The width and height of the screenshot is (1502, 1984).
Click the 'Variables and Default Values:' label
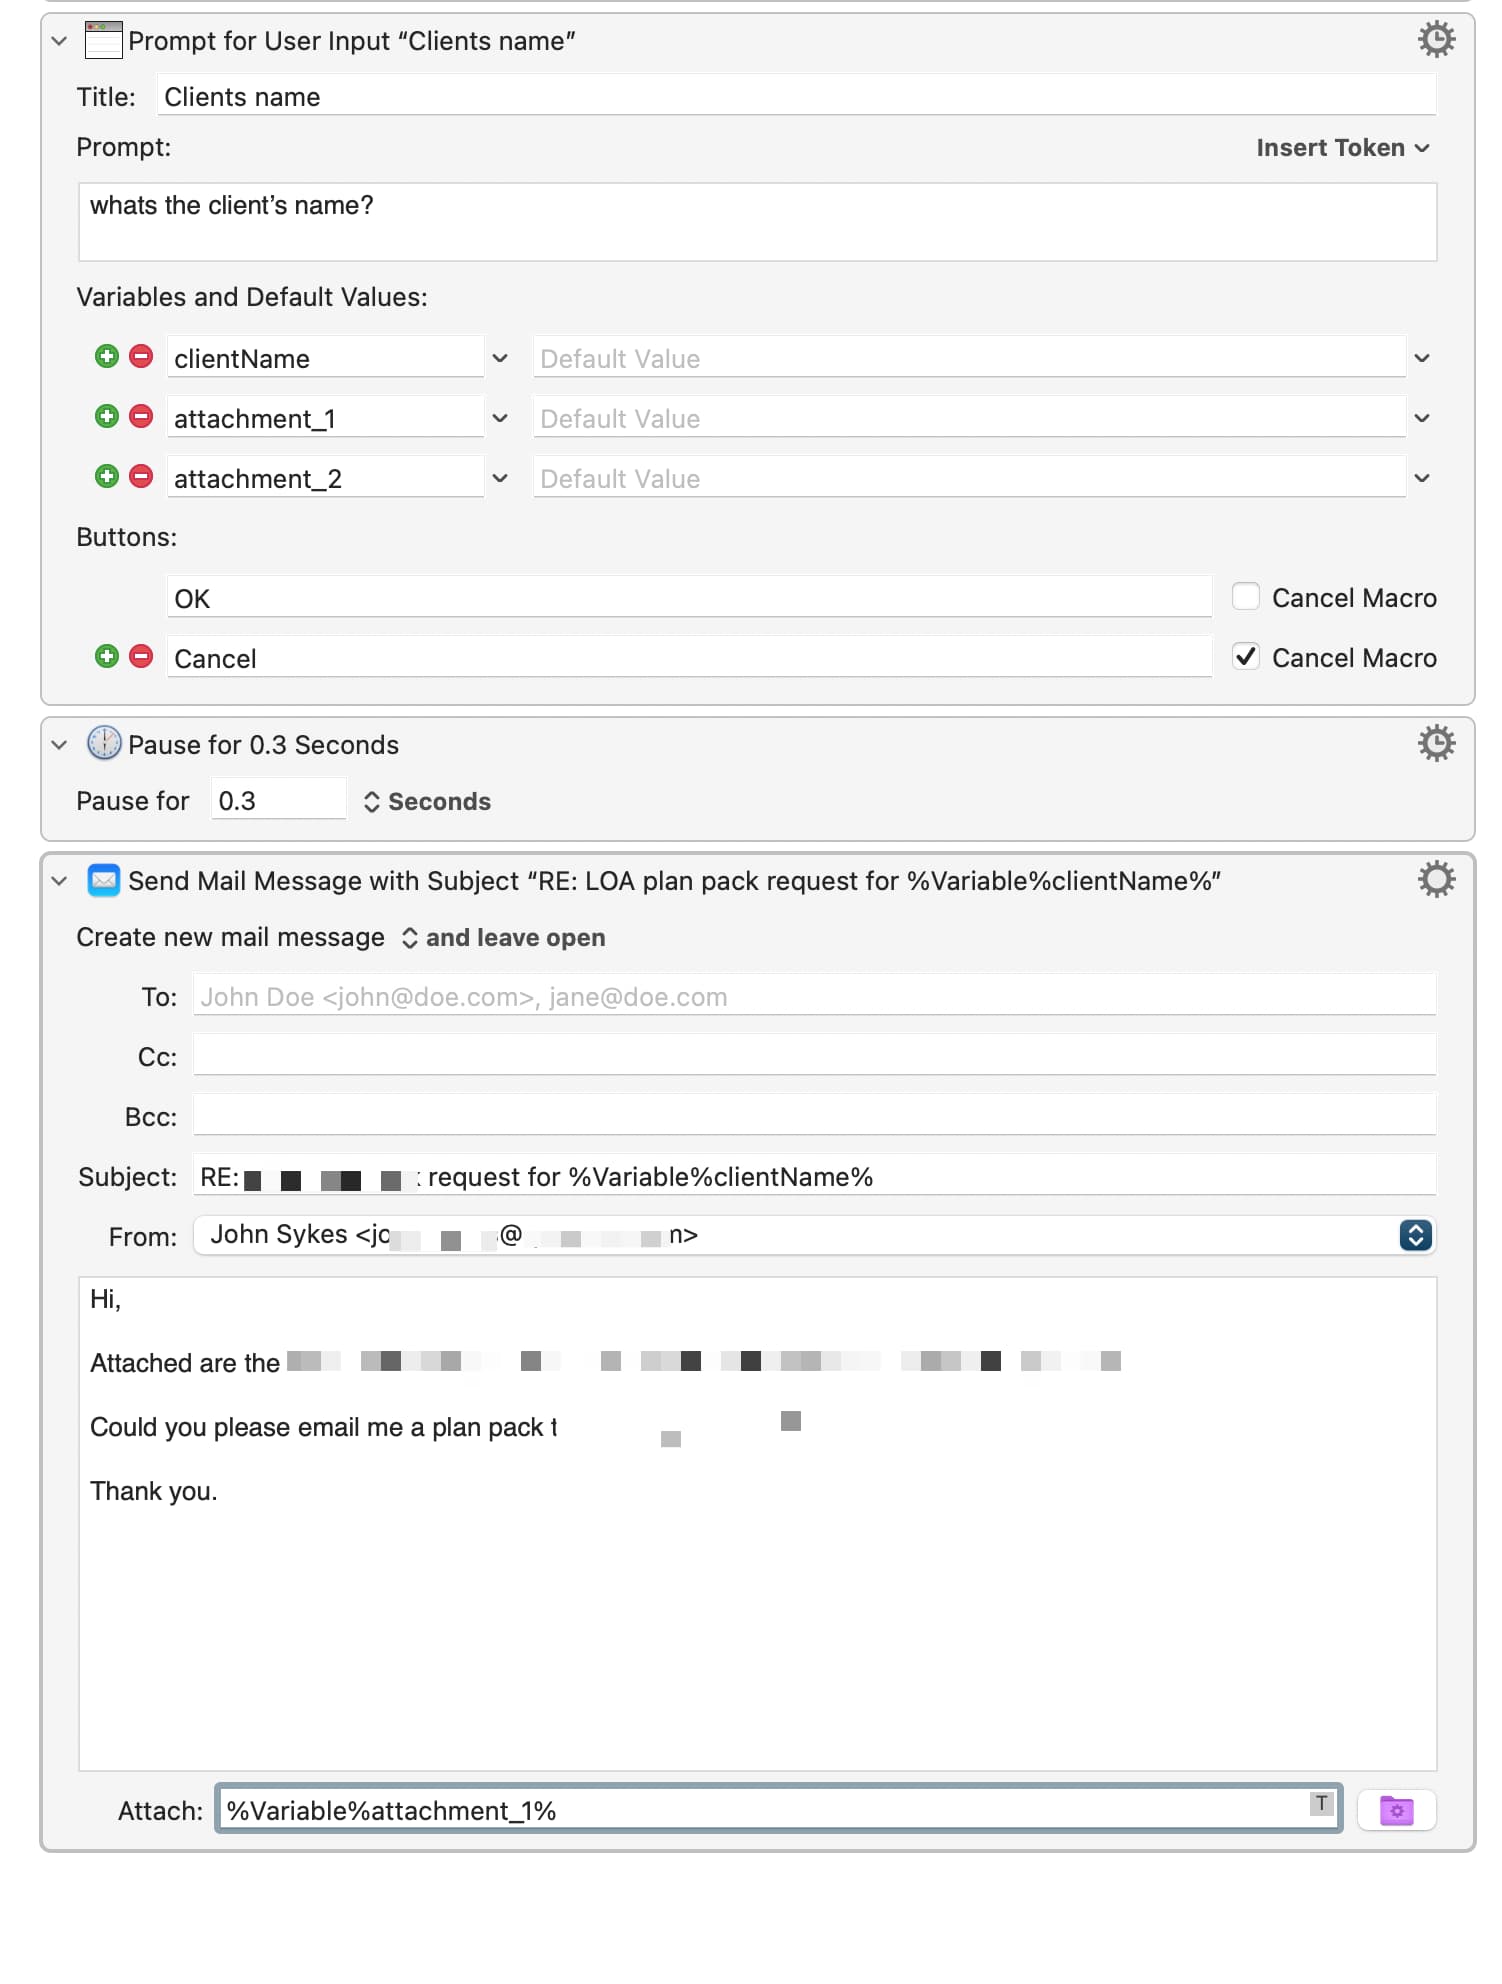click(x=252, y=297)
